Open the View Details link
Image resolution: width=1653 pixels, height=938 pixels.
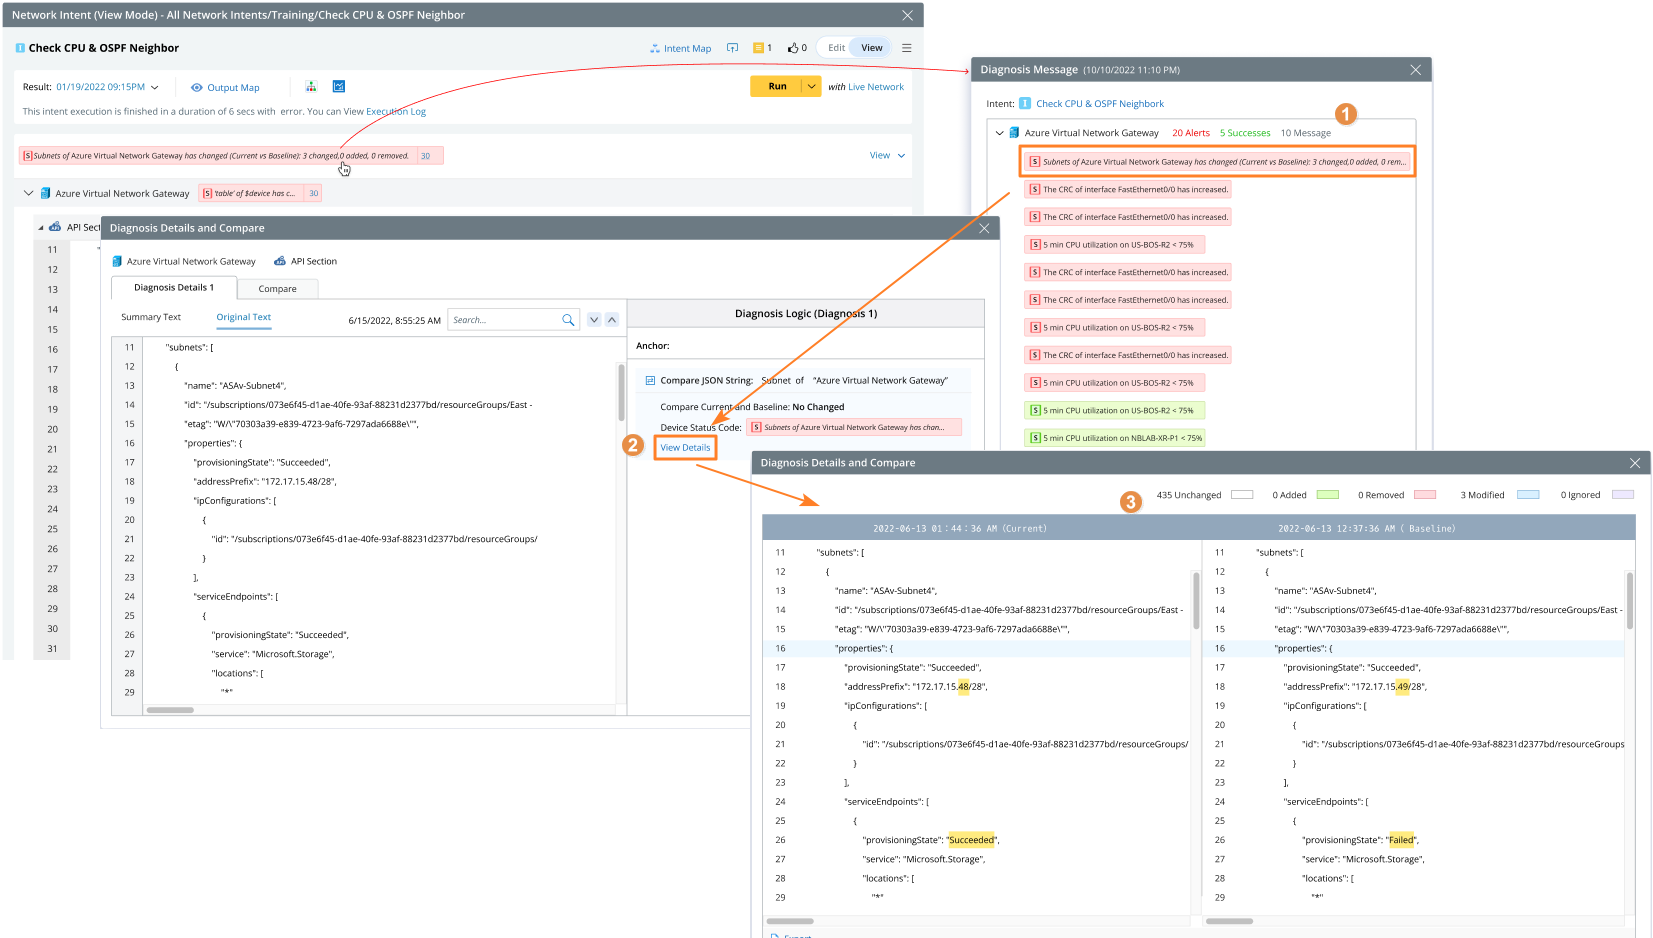point(685,448)
